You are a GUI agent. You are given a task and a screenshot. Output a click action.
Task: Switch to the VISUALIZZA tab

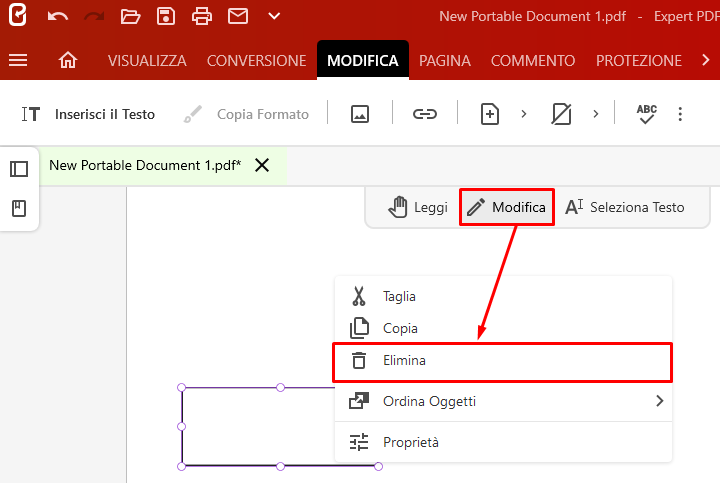(x=147, y=61)
